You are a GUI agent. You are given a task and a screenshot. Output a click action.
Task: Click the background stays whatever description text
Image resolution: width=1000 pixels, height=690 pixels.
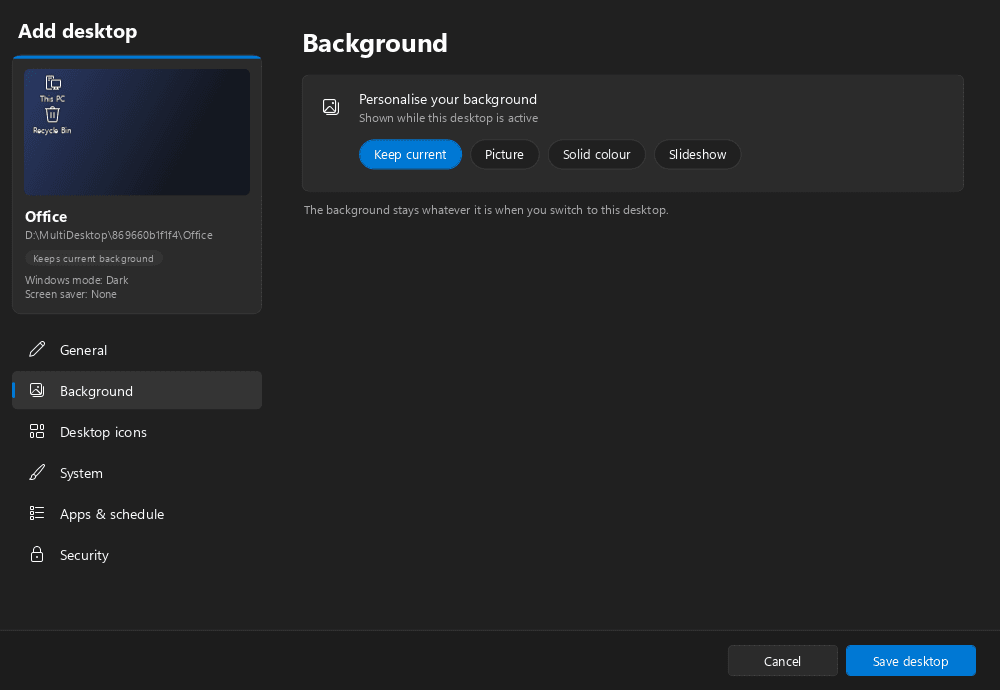(x=486, y=210)
